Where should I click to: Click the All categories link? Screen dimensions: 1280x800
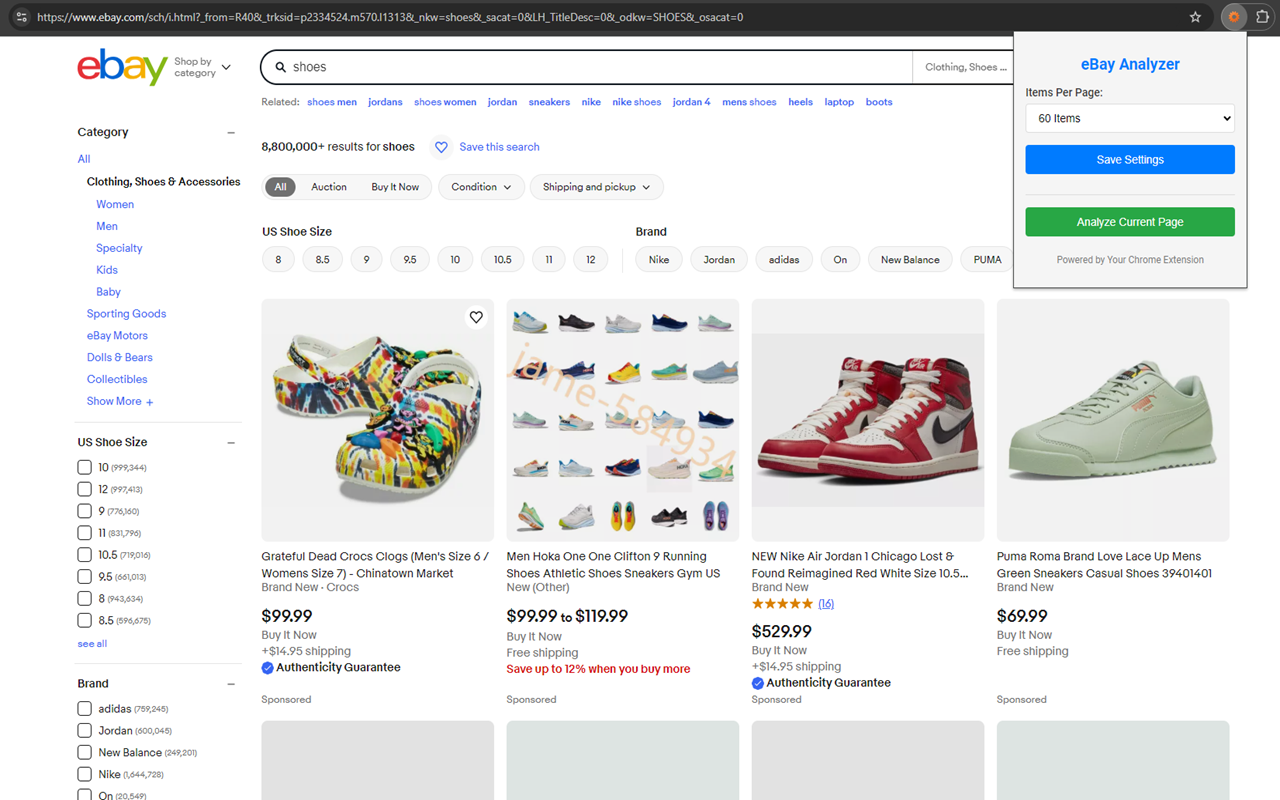tap(84, 159)
